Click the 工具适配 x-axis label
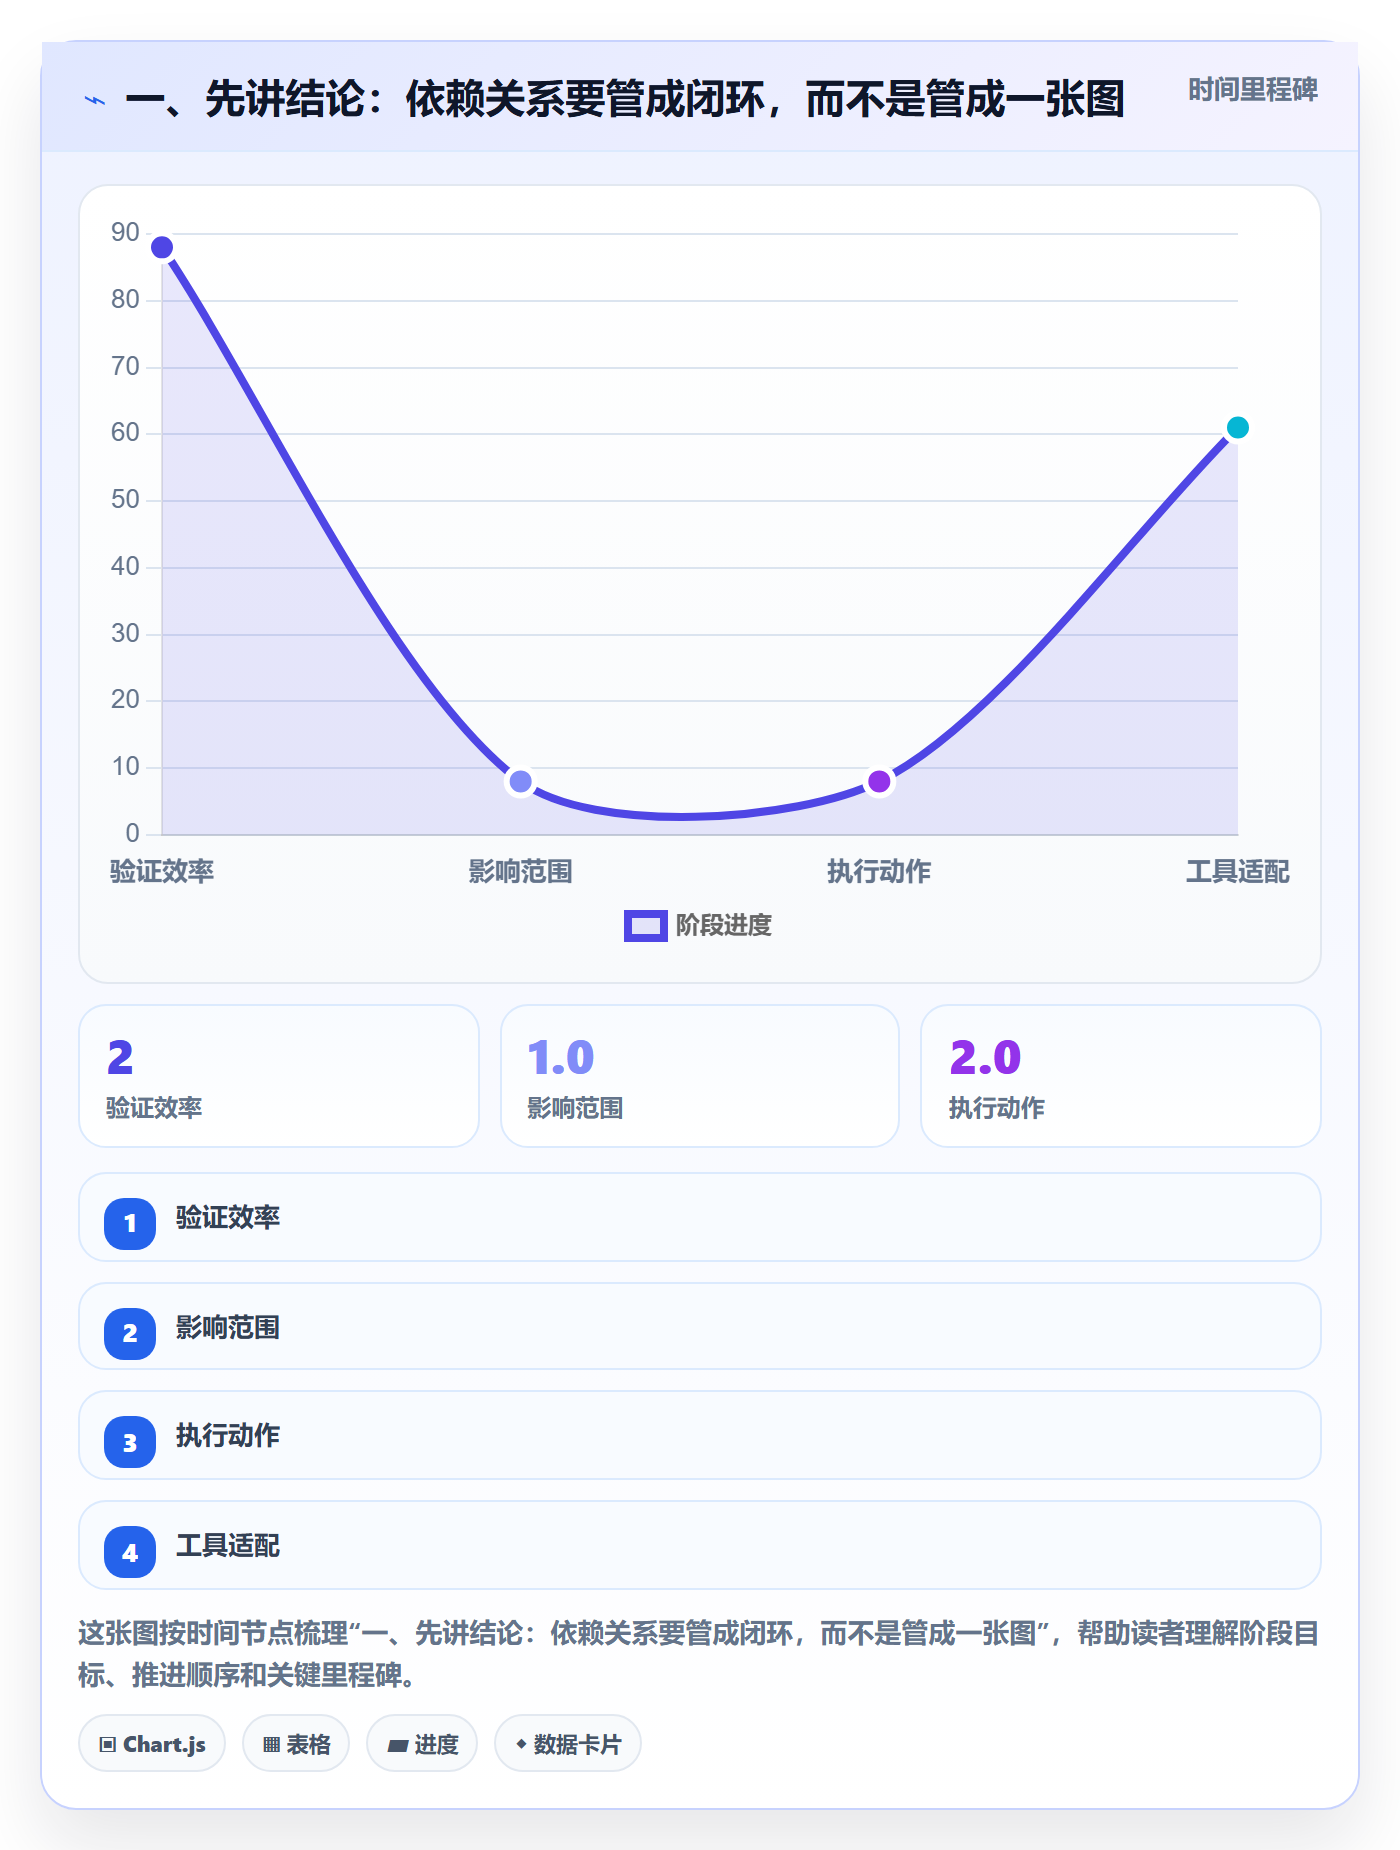 coord(1237,872)
